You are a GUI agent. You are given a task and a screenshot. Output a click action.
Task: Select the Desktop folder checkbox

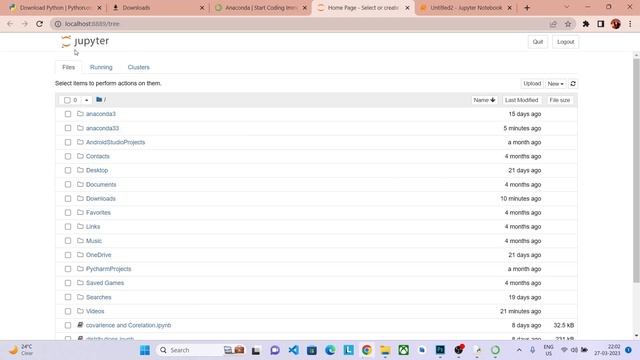(68, 170)
